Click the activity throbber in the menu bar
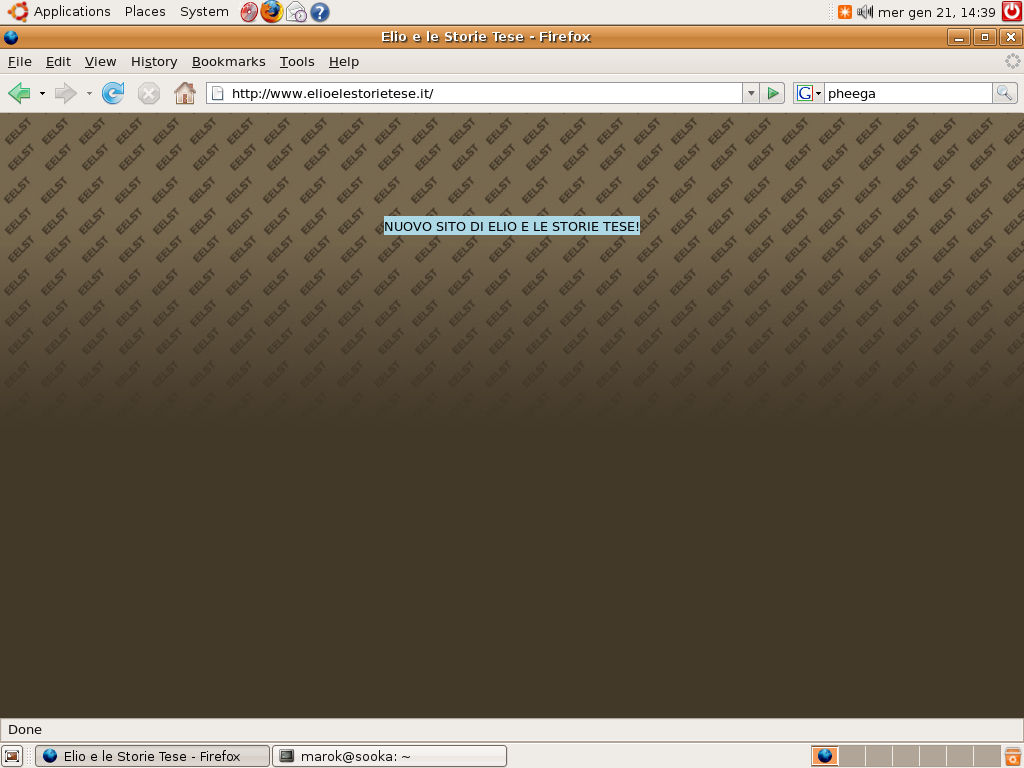Screen dimensions: 1024x768 coord(1012,61)
